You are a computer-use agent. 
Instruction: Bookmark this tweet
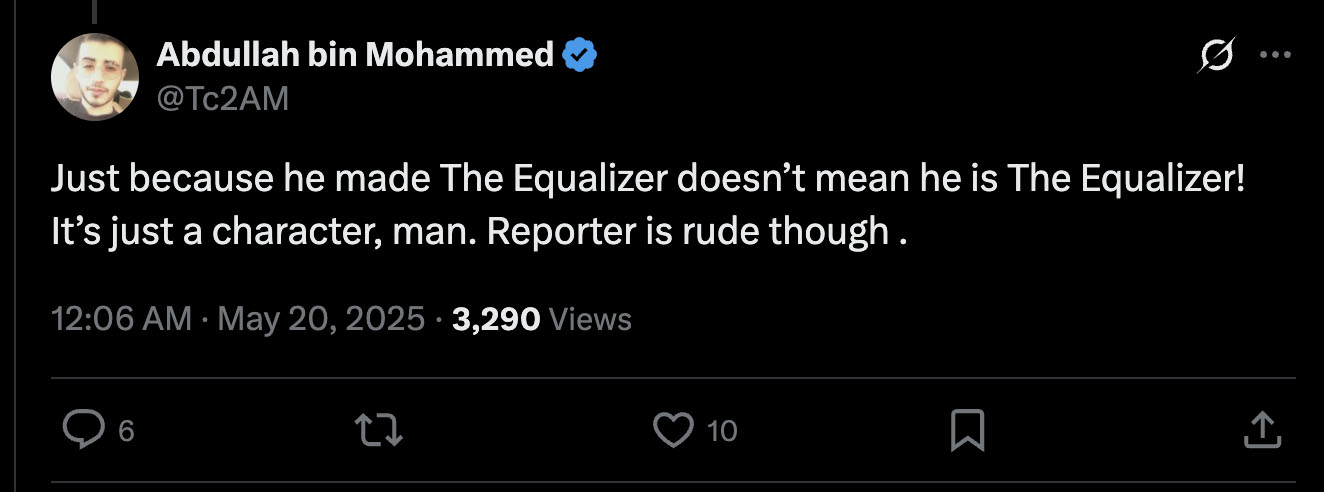tap(967, 430)
